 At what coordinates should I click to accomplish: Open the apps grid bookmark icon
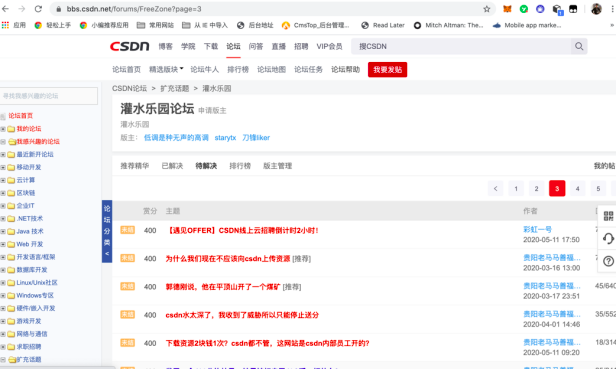point(5,25)
